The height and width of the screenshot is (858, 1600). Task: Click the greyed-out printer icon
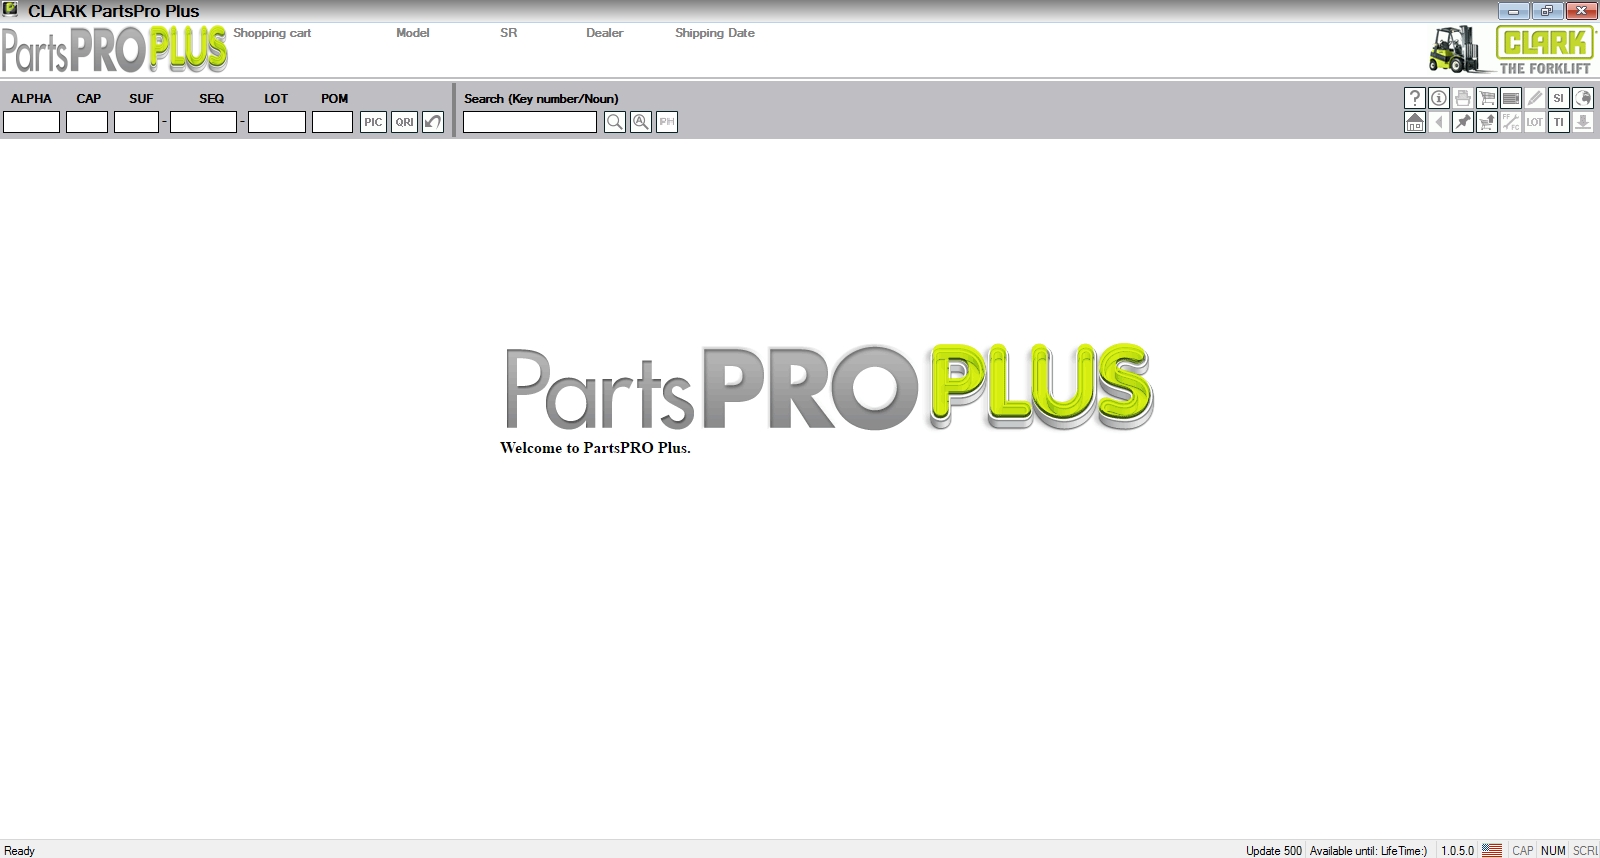pyautogui.click(x=1463, y=98)
